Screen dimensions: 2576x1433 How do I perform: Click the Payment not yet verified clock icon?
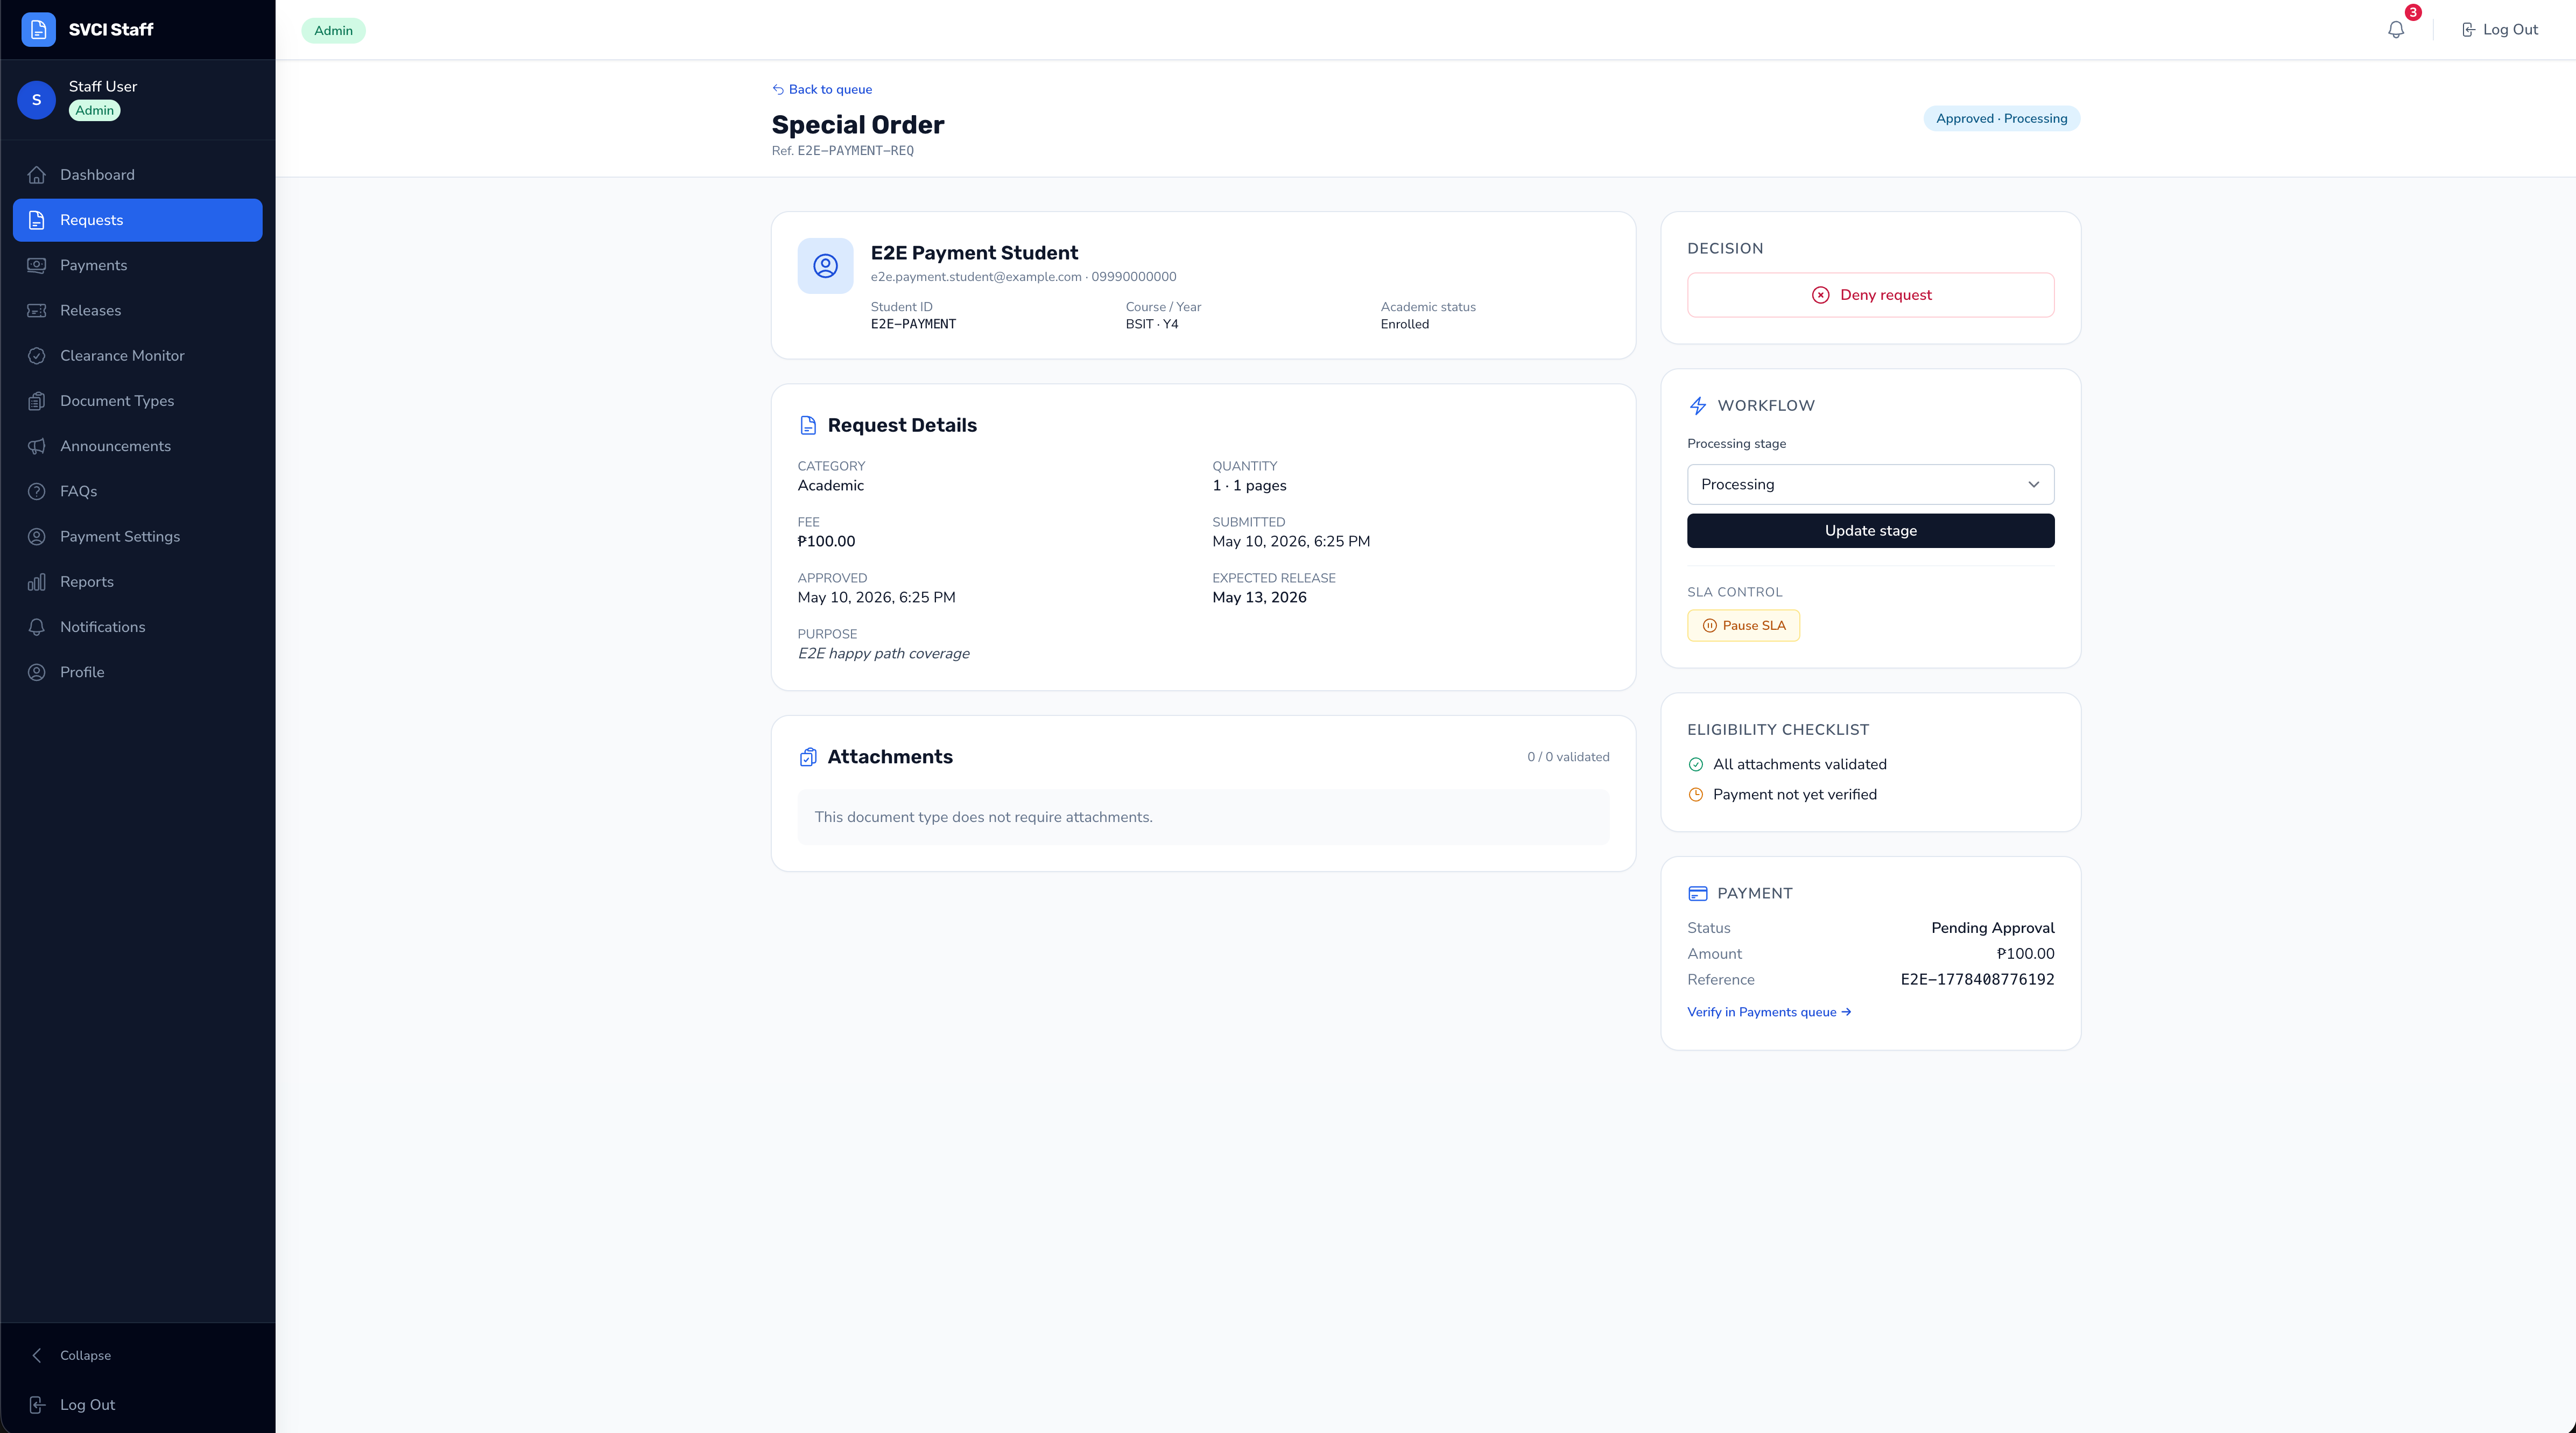[x=1696, y=795]
